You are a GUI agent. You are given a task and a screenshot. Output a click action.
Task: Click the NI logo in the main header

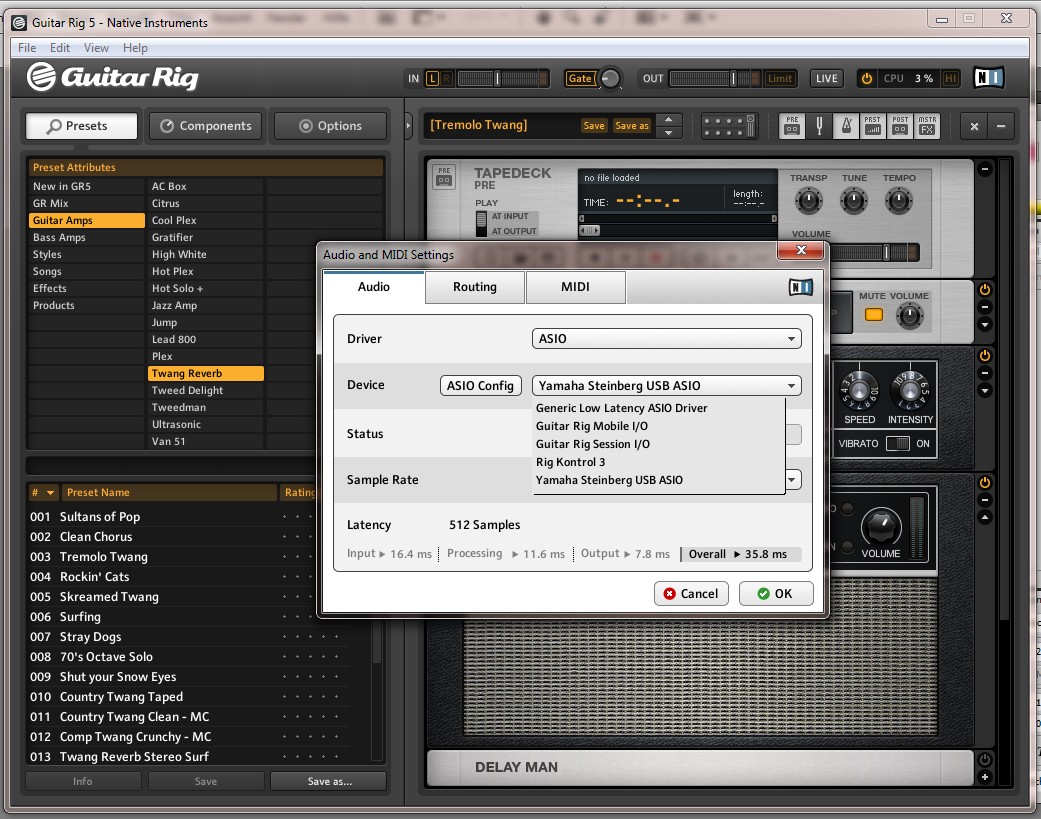pos(989,78)
